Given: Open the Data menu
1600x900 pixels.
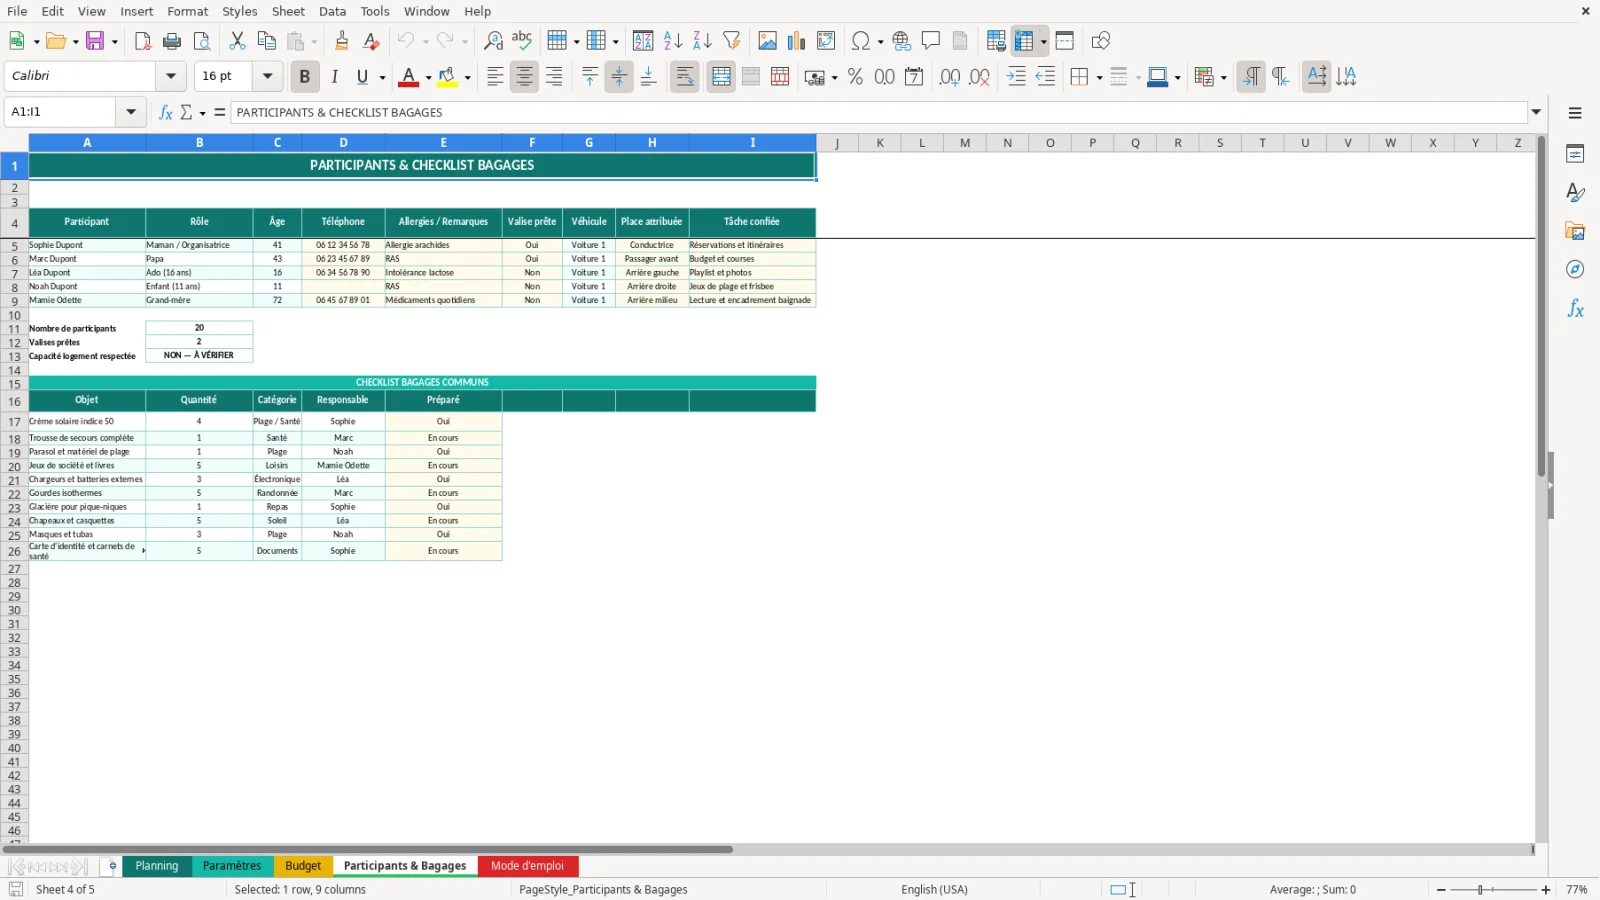Looking at the screenshot, I should tap(333, 11).
